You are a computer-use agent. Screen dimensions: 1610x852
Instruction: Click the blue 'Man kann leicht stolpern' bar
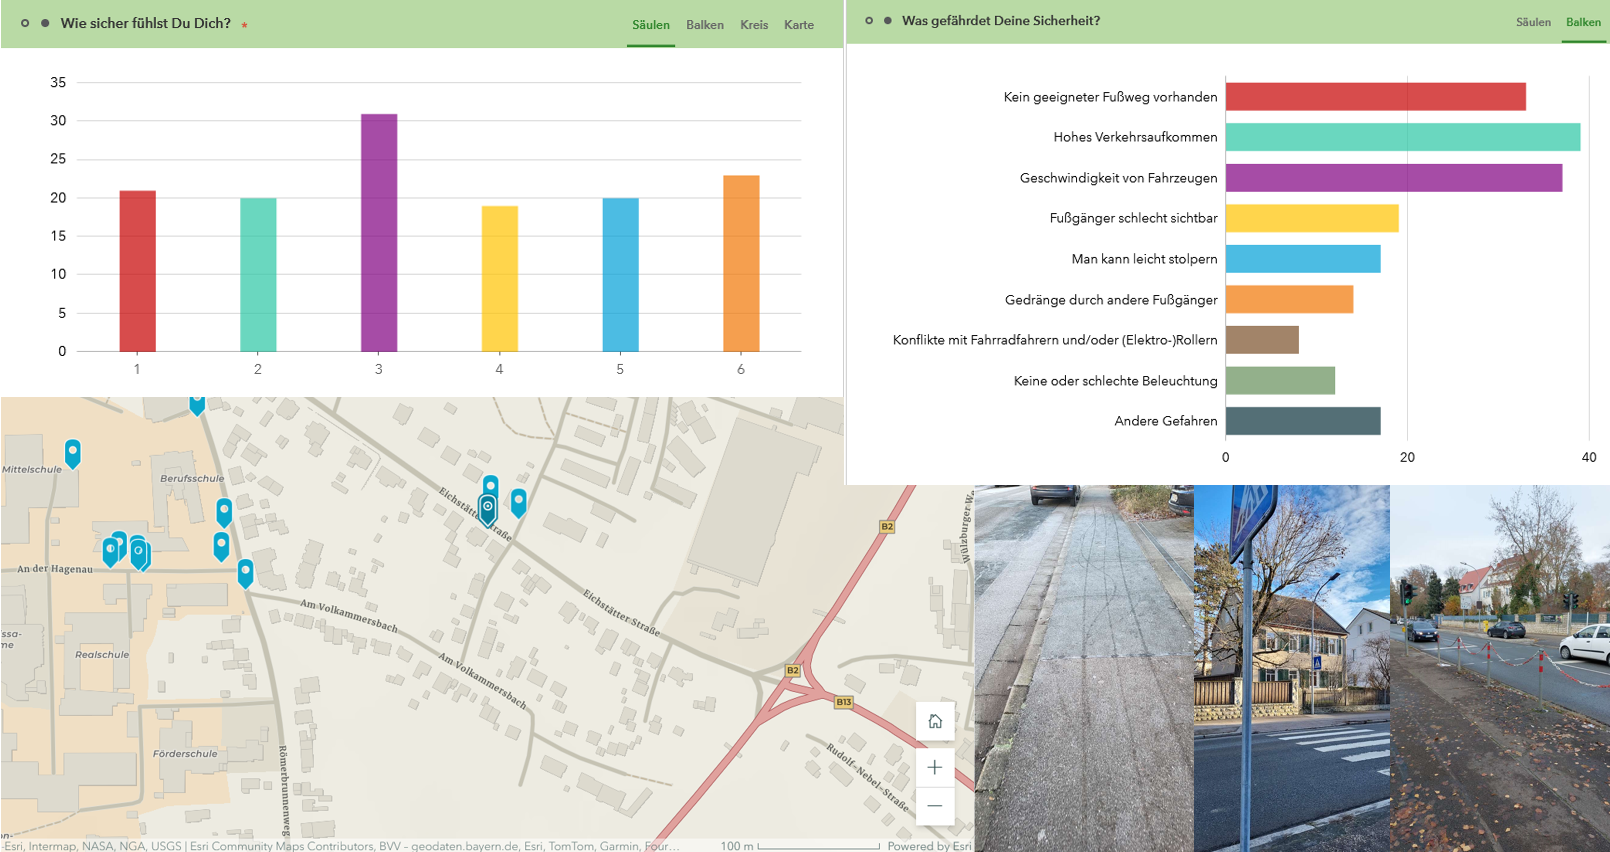(x=1303, y=259)
